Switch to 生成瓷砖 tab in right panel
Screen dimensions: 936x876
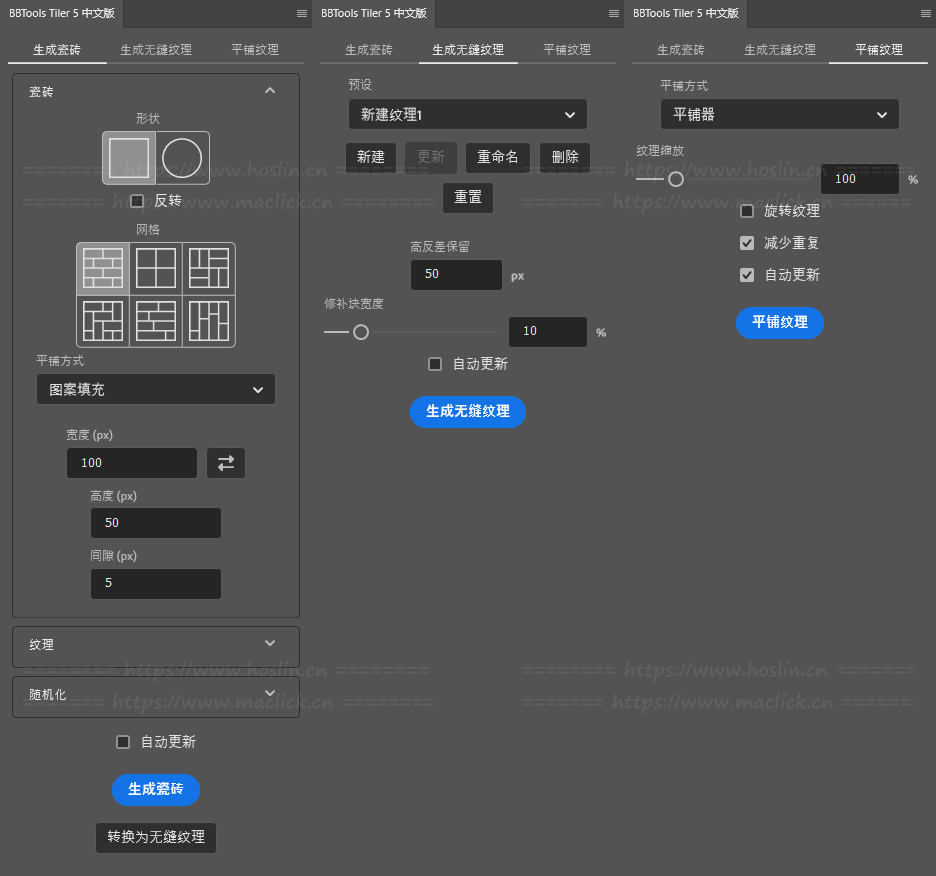(681, 50)
